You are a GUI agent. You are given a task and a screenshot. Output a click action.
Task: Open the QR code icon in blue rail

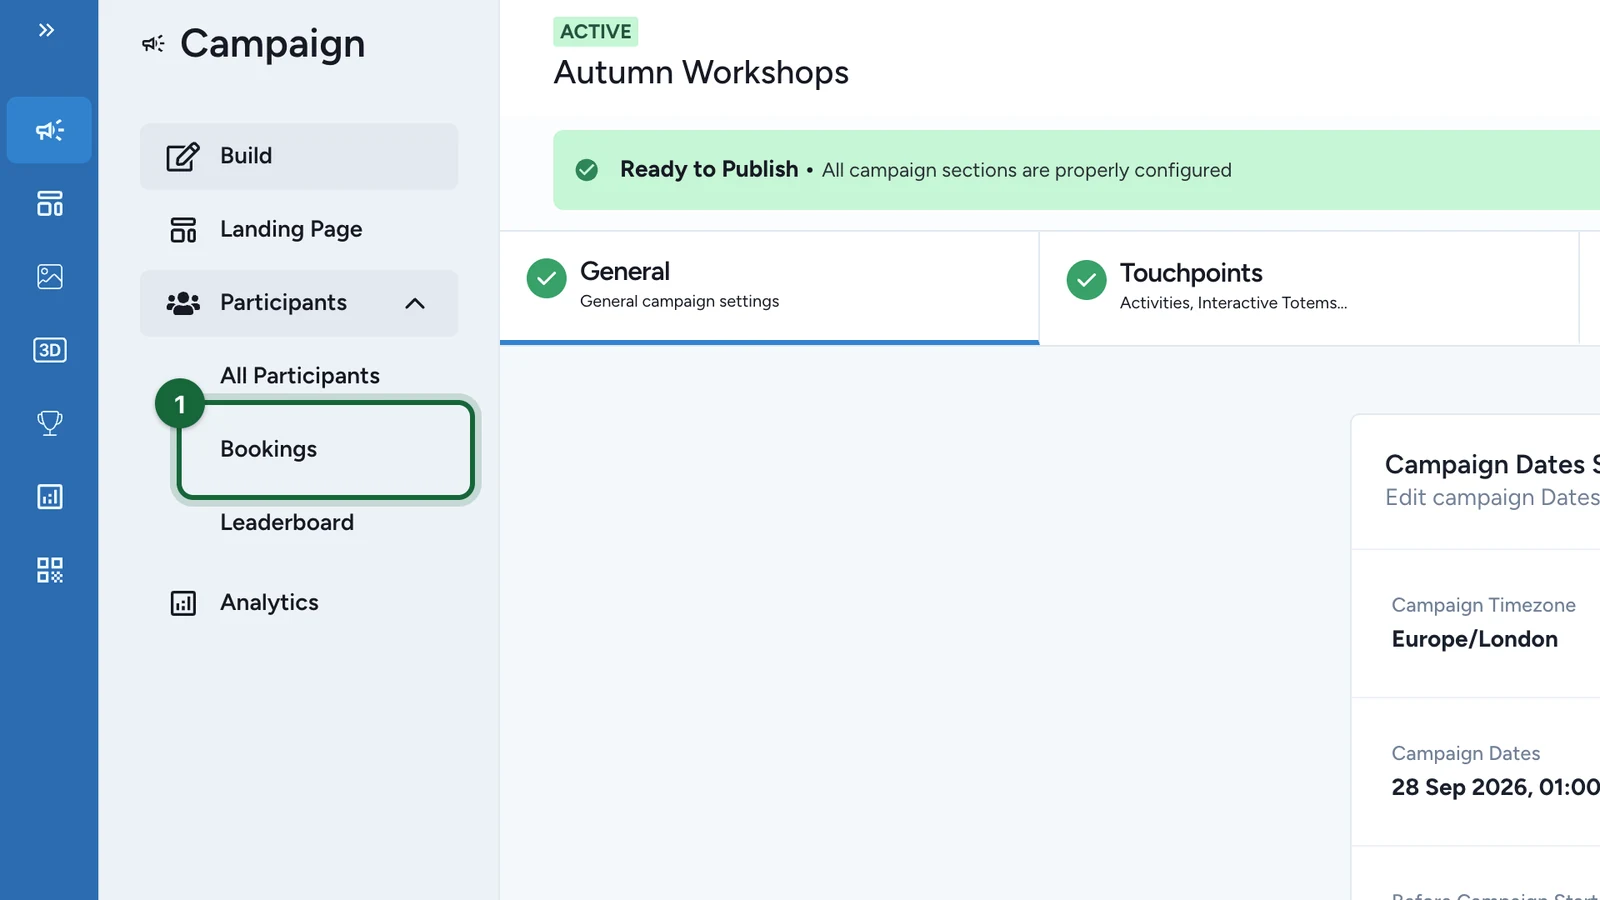(49, 570)
